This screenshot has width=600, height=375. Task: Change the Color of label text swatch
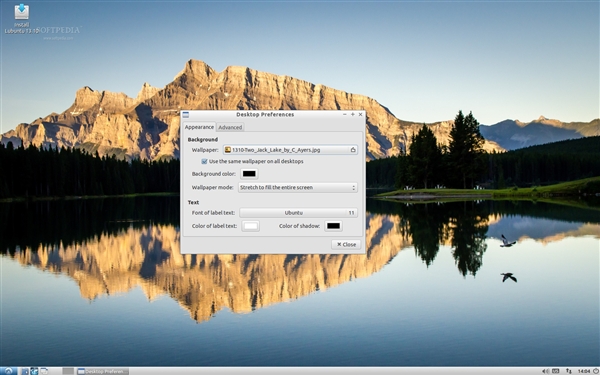tap(251, 226)
